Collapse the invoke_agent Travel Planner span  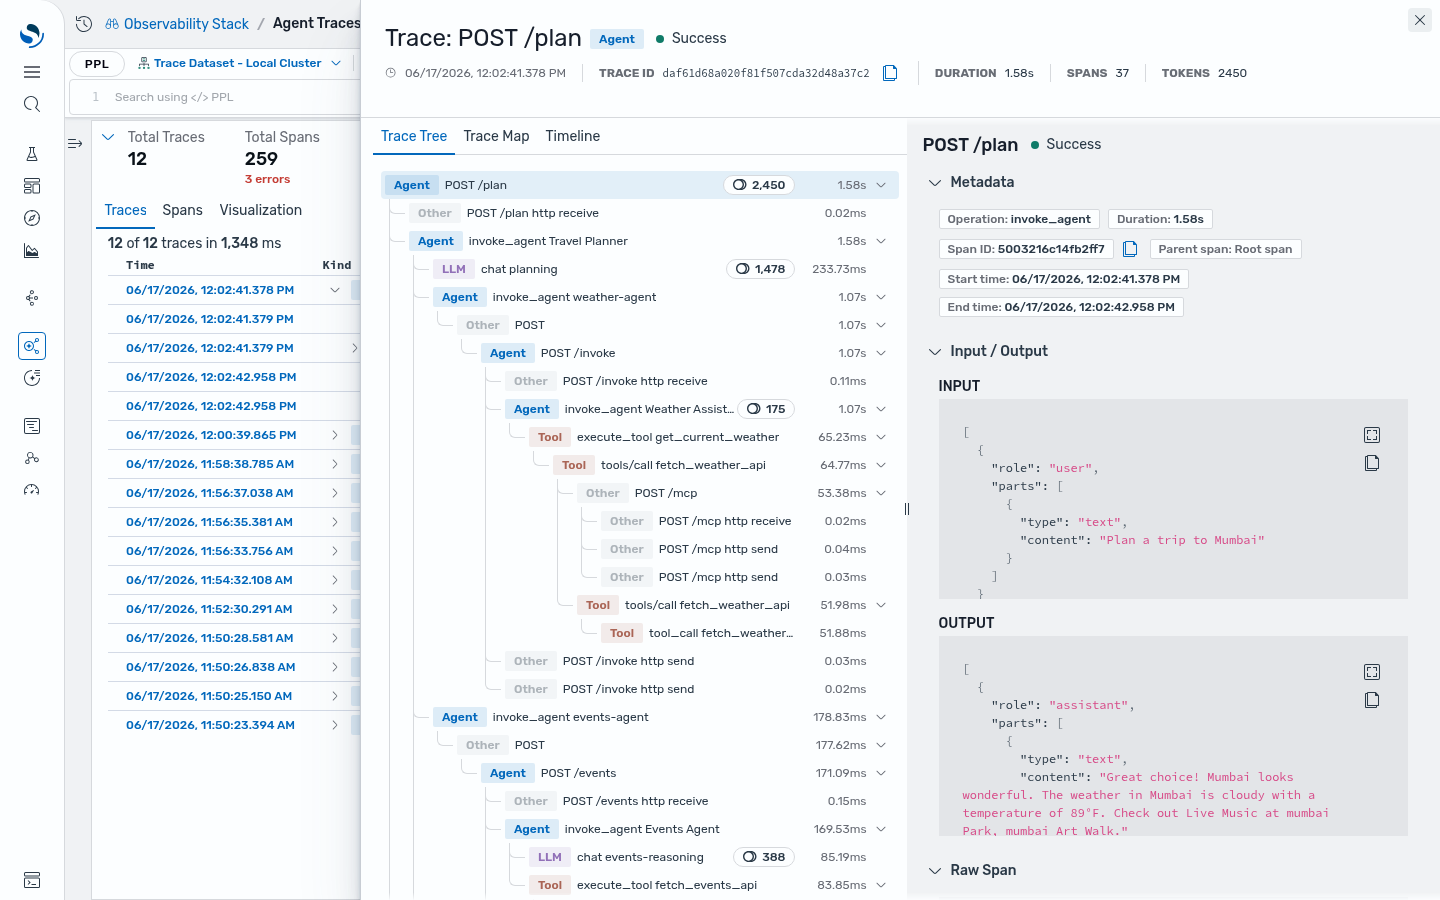[881, 241]
